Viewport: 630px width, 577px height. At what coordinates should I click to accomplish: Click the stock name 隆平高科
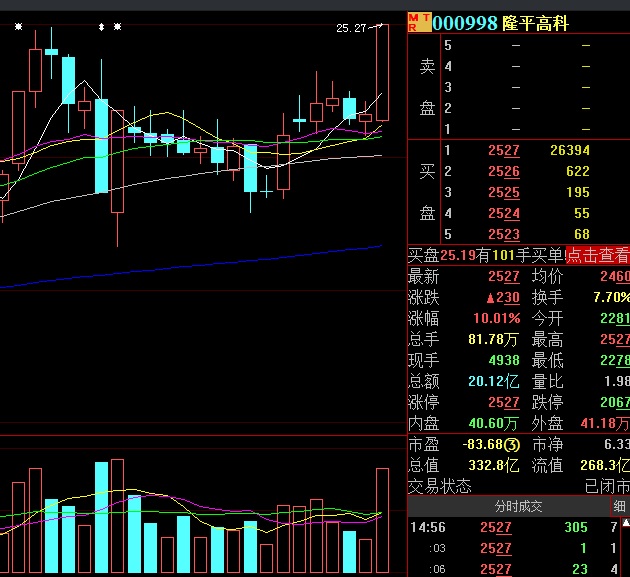point(536,23)
